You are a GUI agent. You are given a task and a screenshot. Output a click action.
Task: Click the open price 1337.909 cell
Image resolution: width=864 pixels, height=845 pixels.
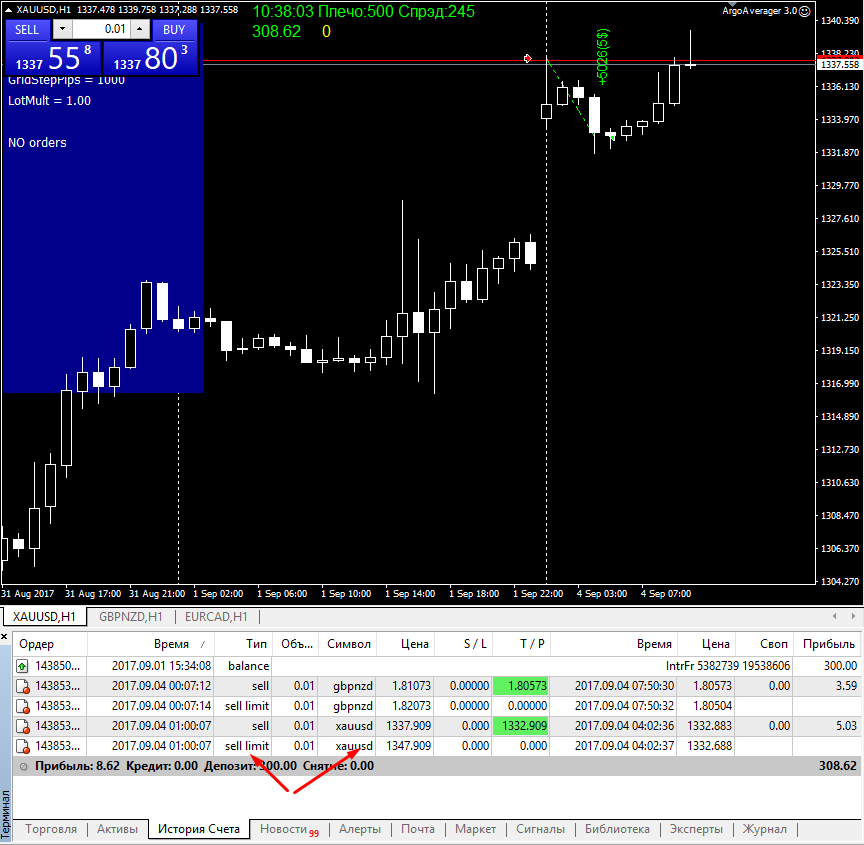tap(407, 726)
